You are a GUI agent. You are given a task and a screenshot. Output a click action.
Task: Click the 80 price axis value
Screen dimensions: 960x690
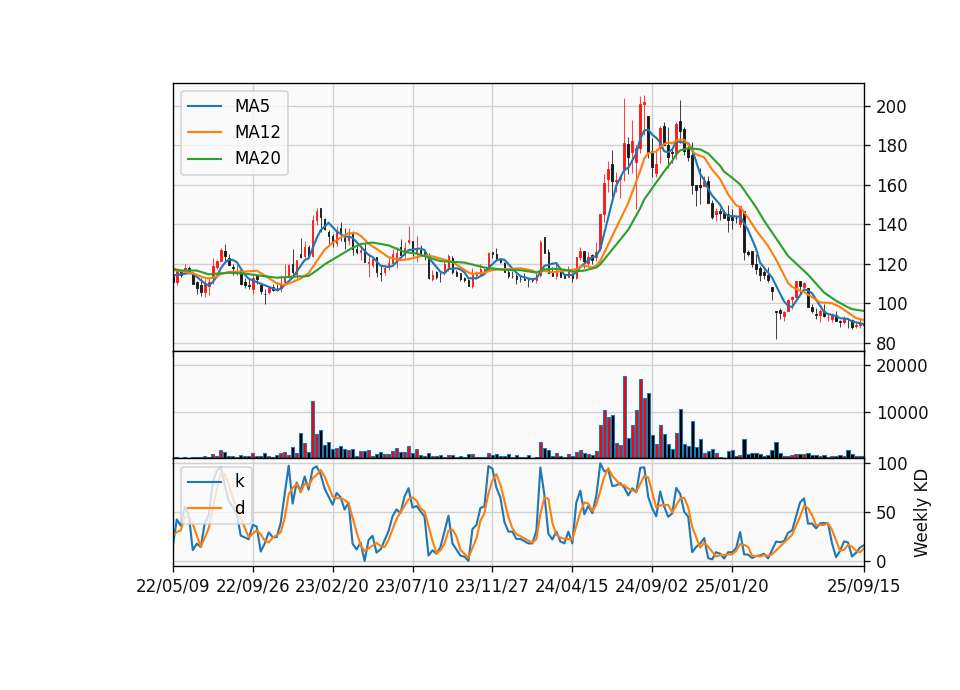click(x=887, y=344)
